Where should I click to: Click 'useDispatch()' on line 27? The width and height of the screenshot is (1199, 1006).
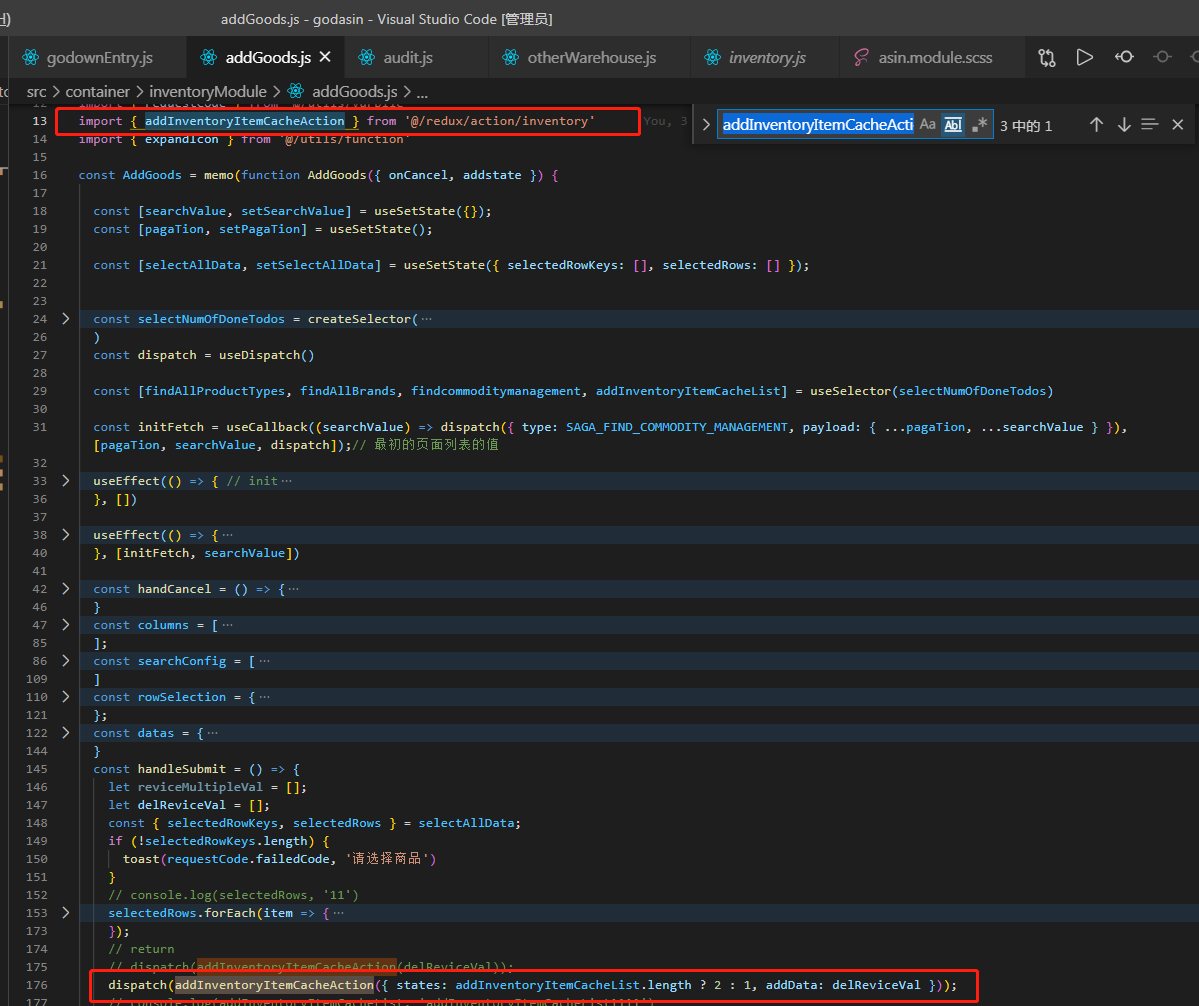[x=267, y=355]
